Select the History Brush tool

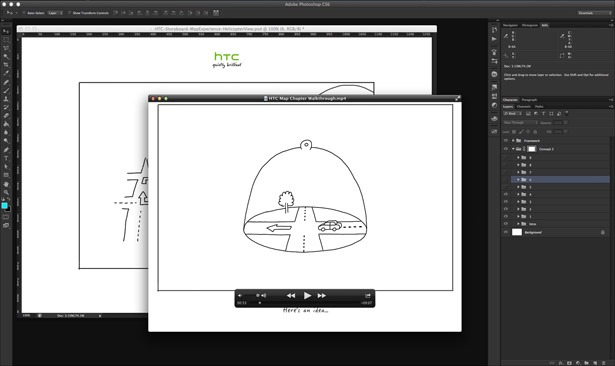point(6,107)
